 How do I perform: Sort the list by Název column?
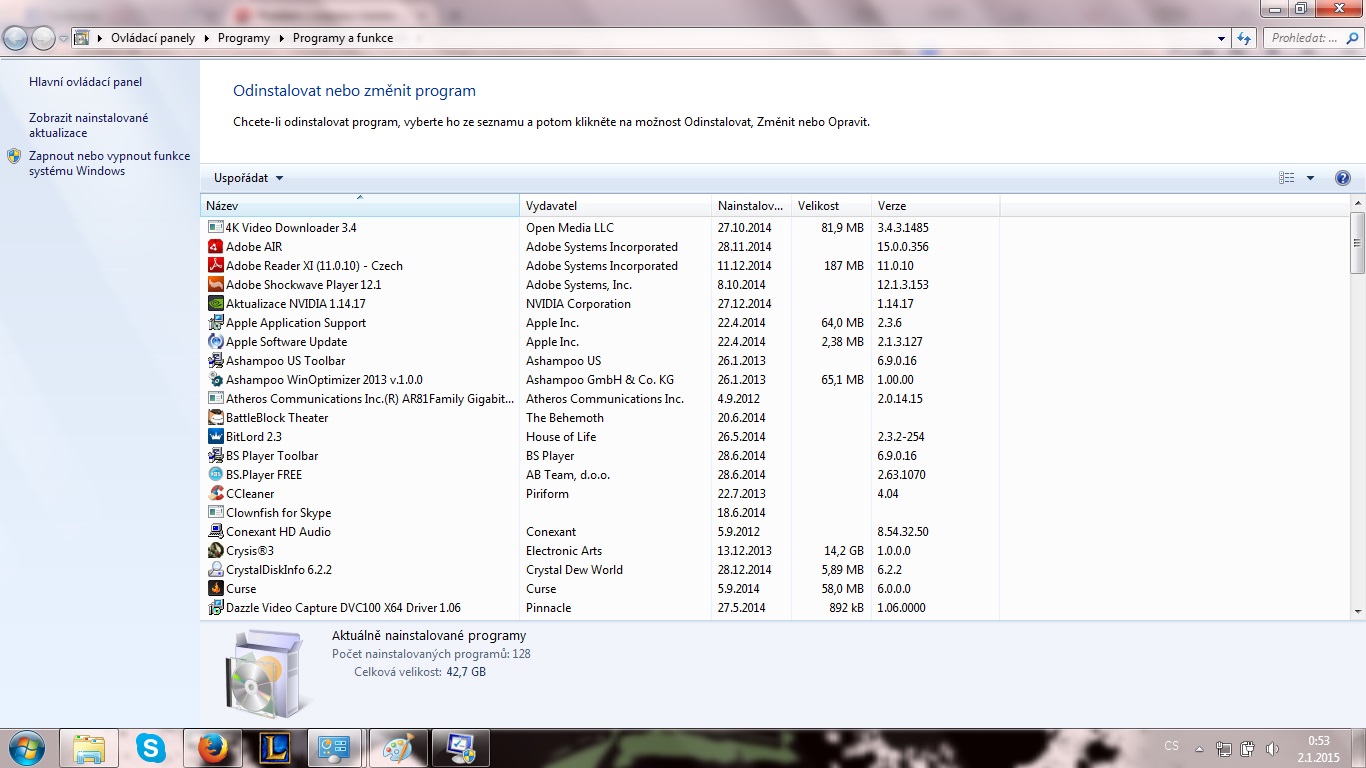tap(360, 206)
